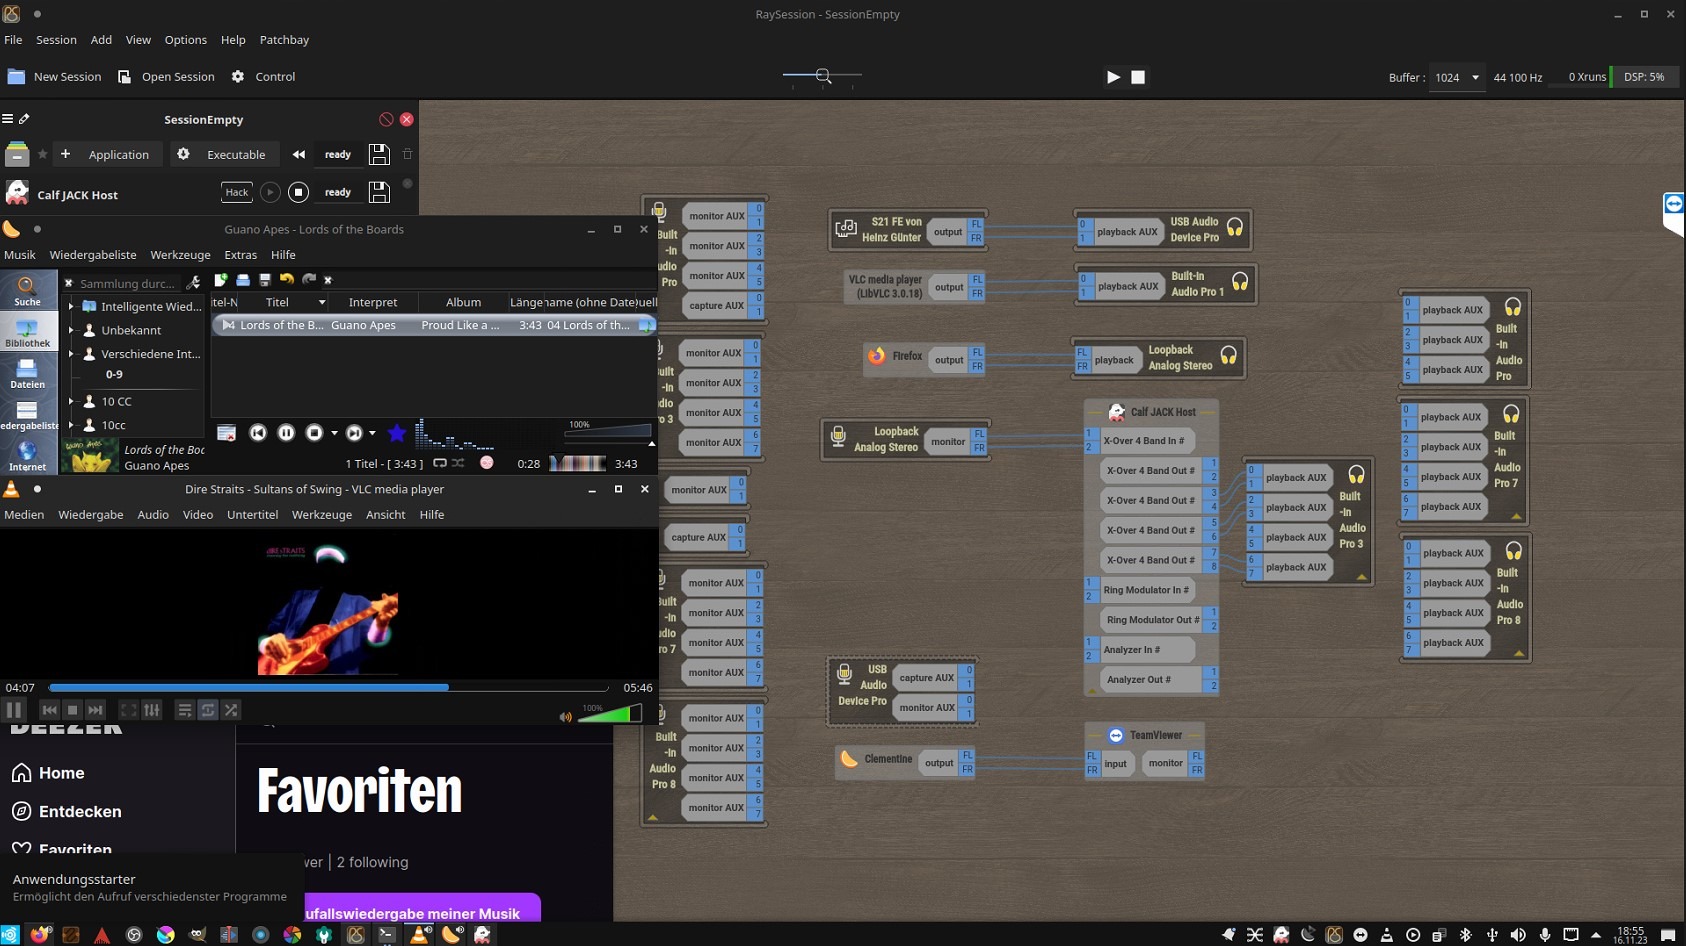Open the Session menu in RaySession
1686x946 pixels.
pyautogui.click(x=56, y=40)
